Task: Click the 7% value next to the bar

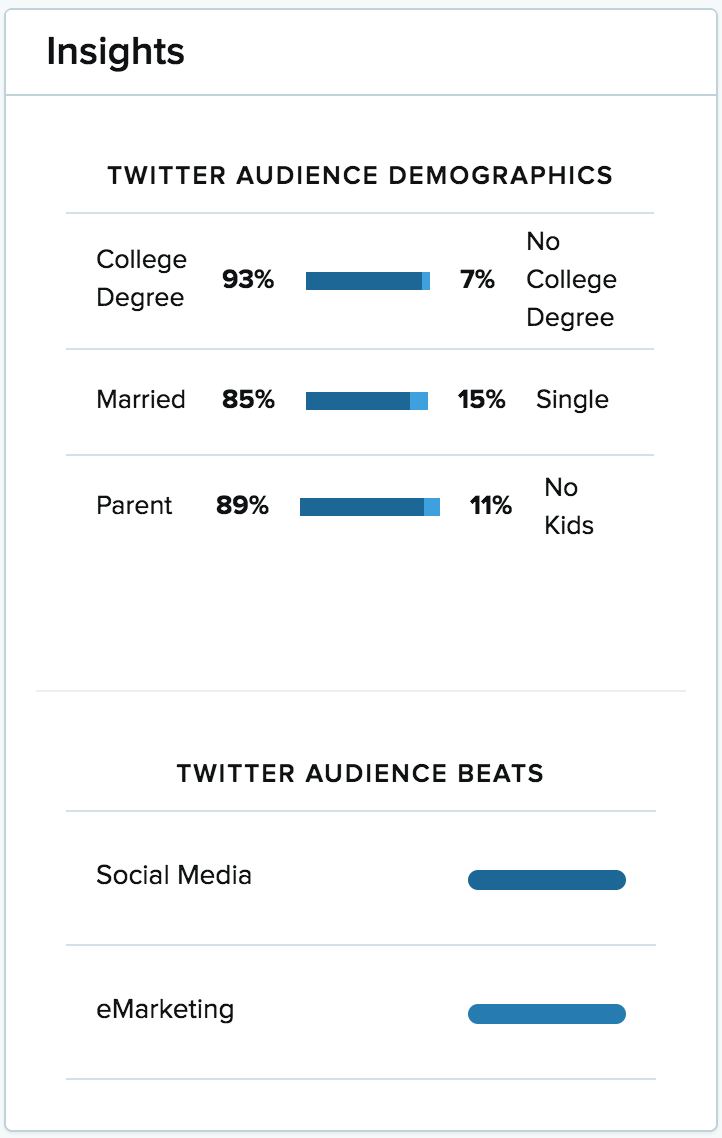Action: point(479,280)
